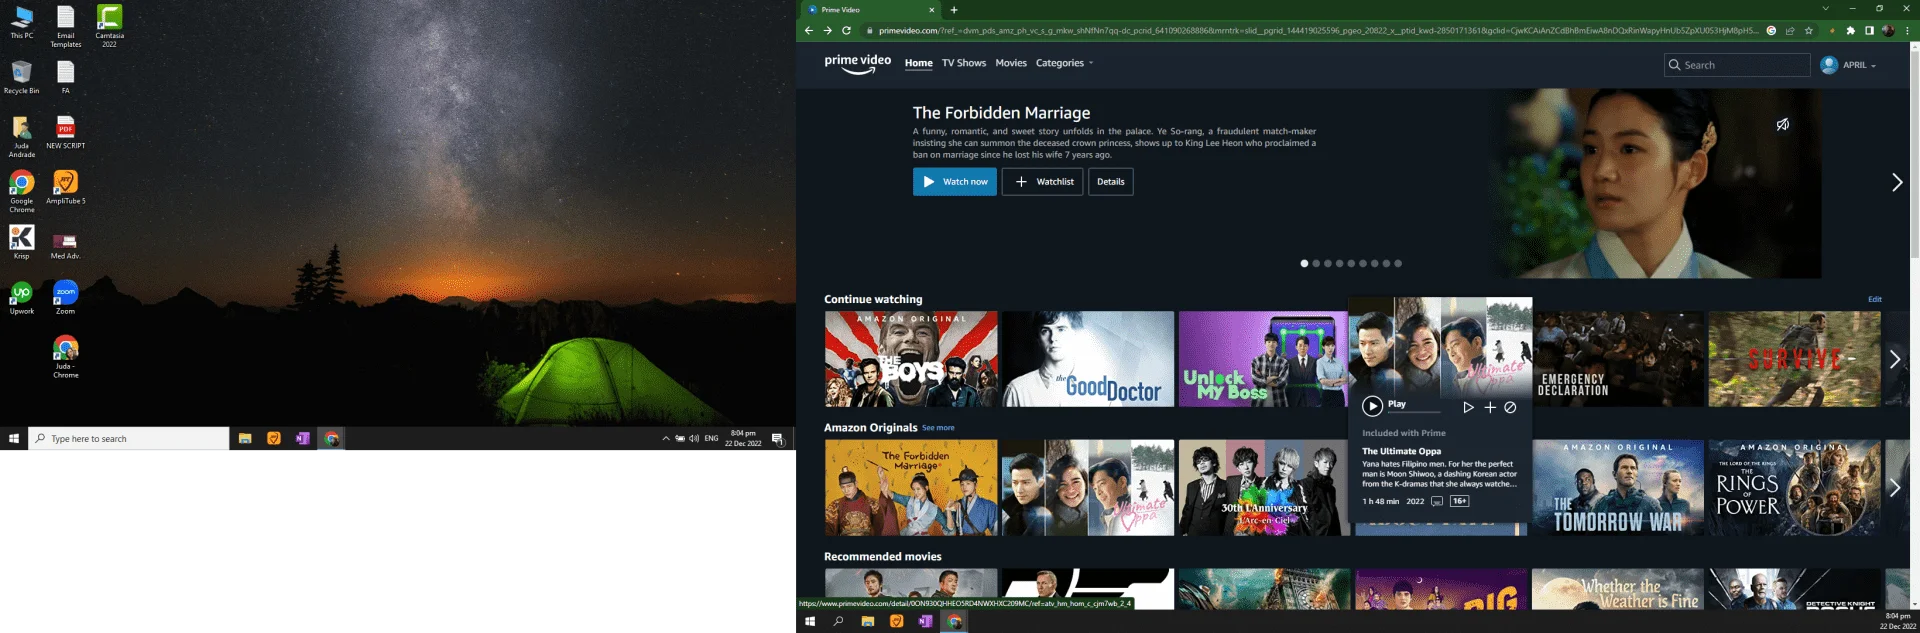Click the APRIL profile avatar

coord(1829,65)
